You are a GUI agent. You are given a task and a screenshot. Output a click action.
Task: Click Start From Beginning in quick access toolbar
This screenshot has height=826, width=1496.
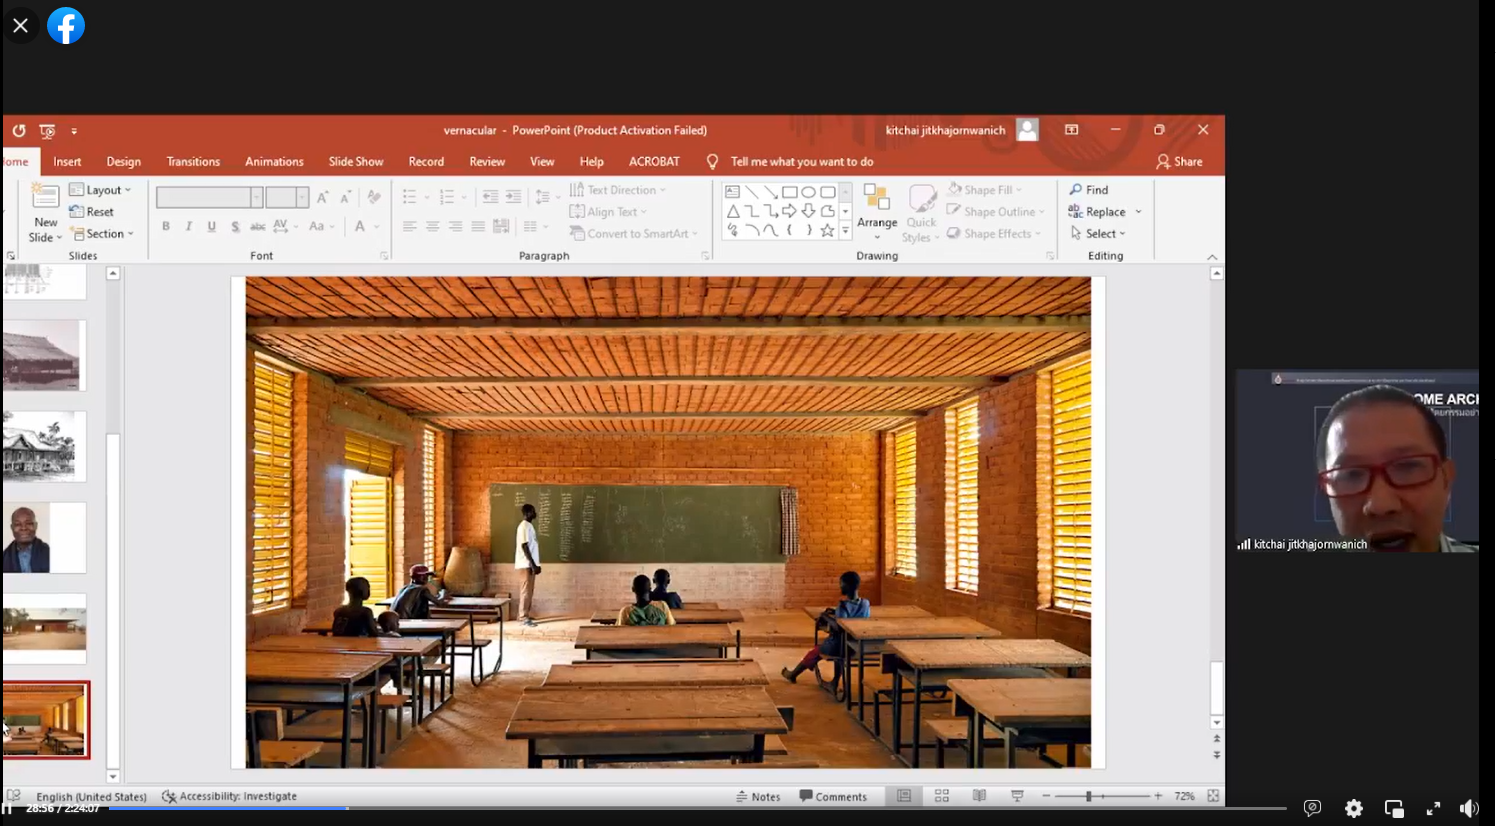point(47,131)
